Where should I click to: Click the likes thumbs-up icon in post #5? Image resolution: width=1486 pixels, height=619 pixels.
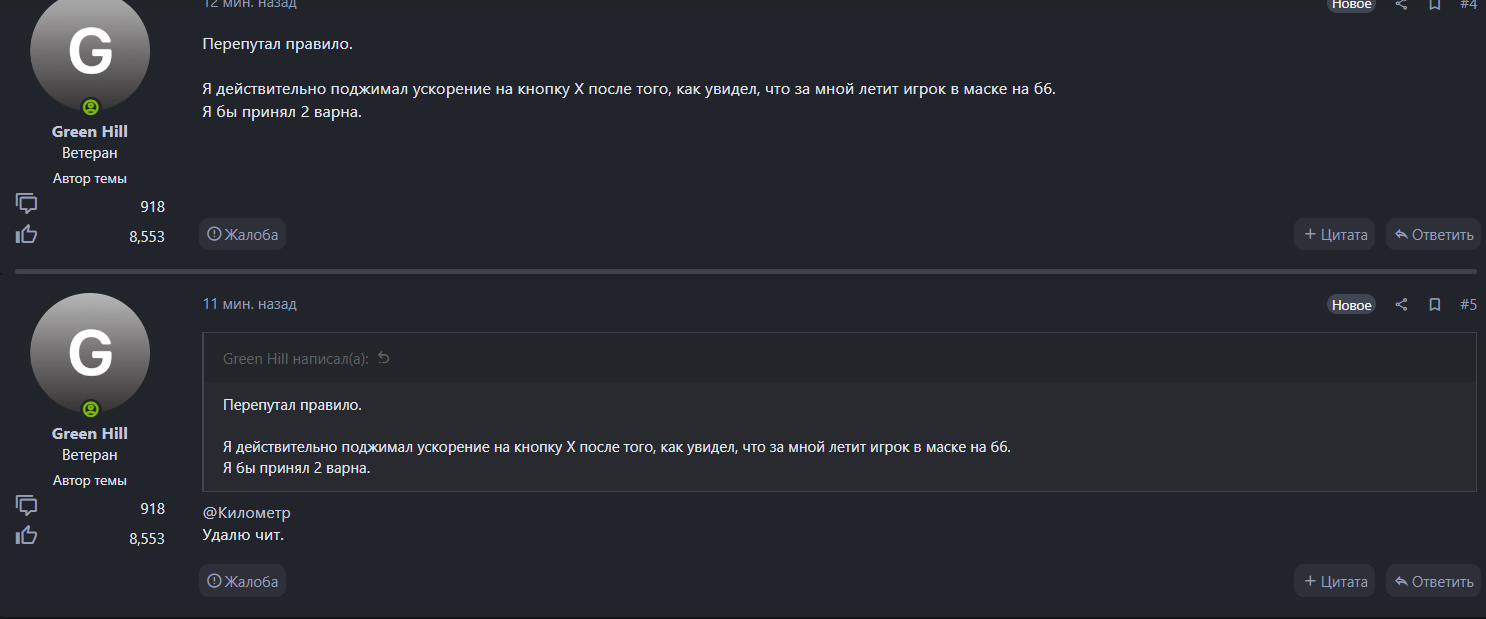pyautogui.click(x=27, y=536)
